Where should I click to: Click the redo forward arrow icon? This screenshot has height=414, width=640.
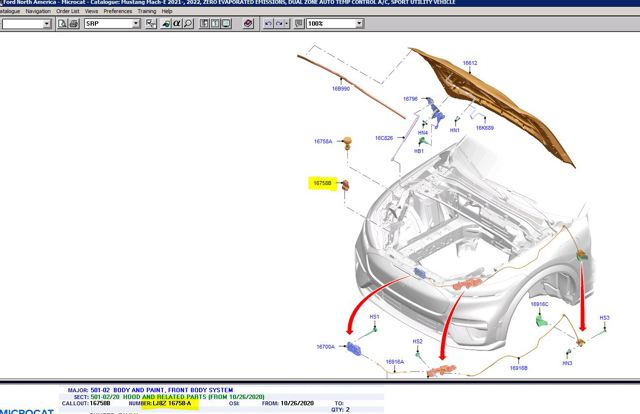pyautogui.click(x=279, y=24)
